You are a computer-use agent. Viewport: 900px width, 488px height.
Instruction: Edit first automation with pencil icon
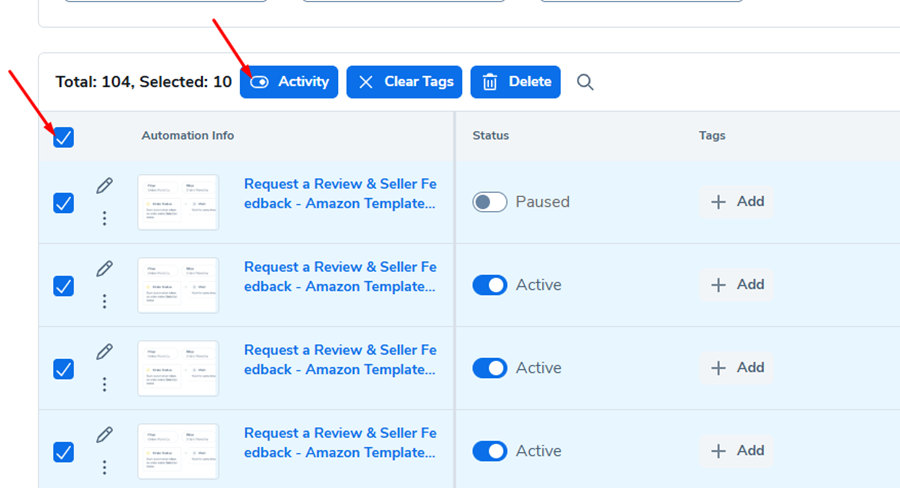coord(104,186)
